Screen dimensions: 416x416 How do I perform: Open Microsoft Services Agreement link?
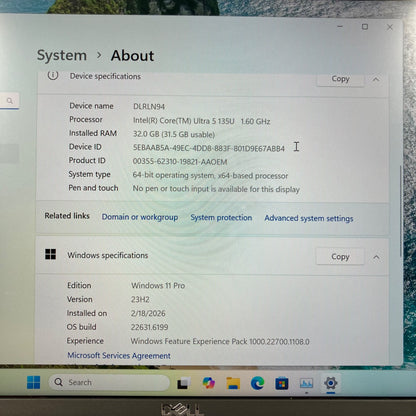[119, 356]
